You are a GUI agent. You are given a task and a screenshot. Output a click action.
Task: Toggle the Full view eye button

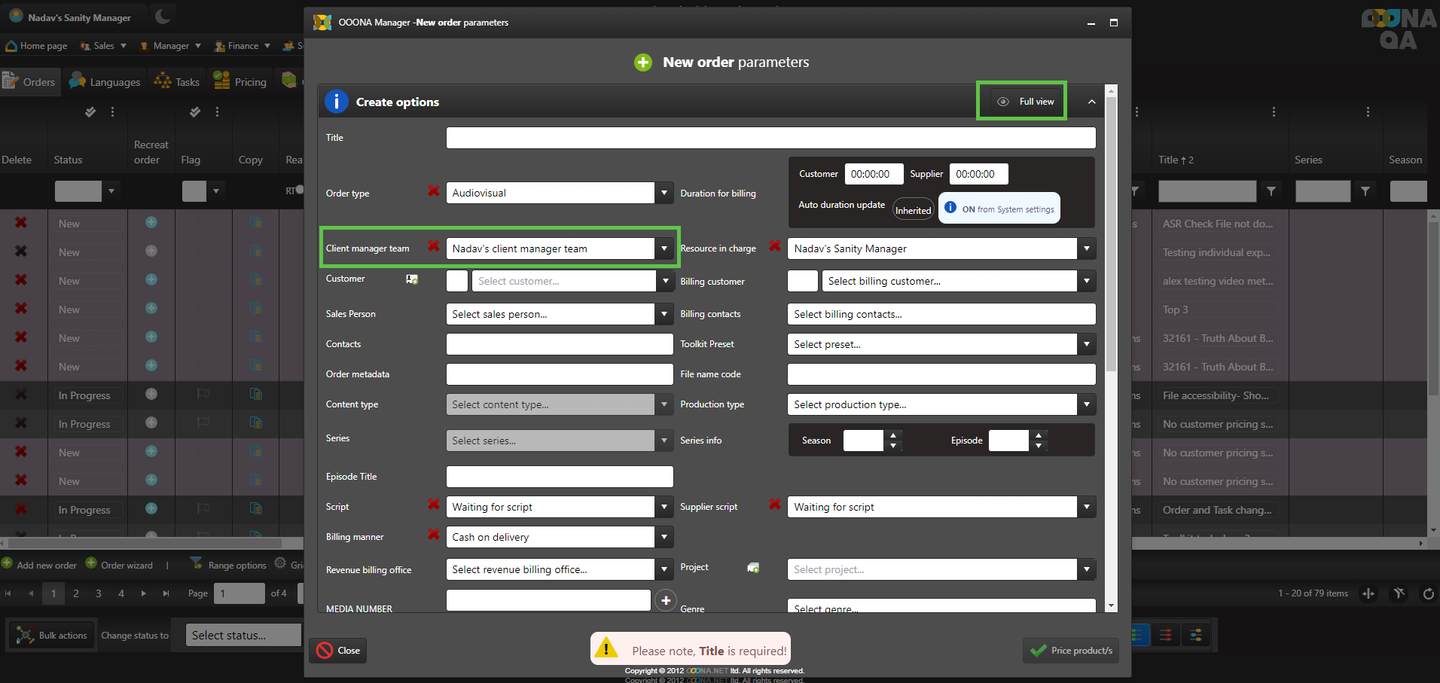(x=1021, y=102)
